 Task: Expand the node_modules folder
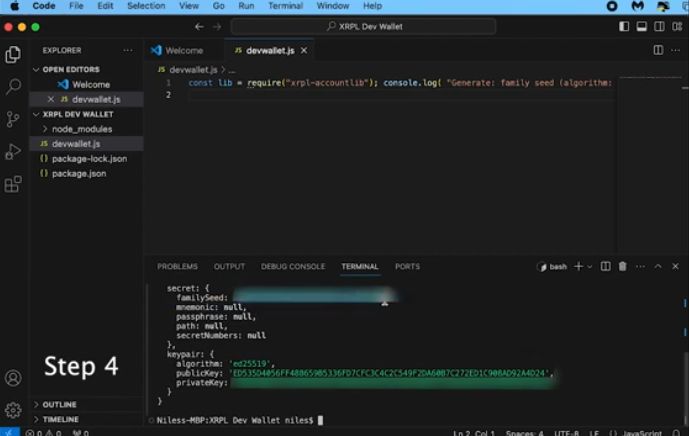[x=82, y=129]
